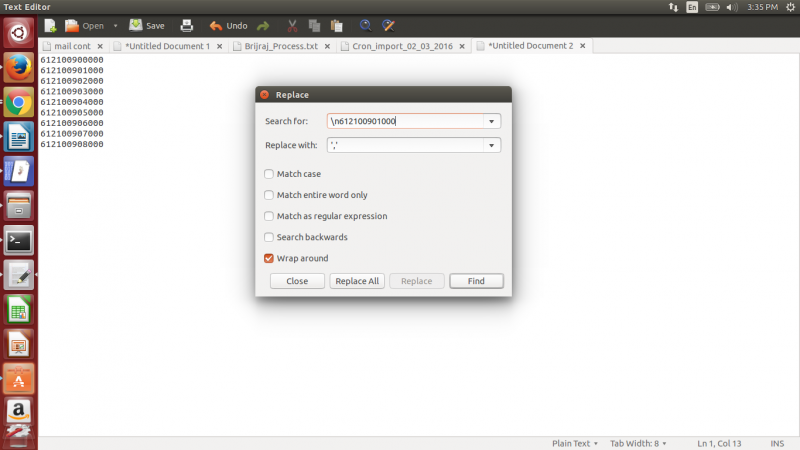800x450 pixels.
Task: Open the Plain Text language selector
Action: coord(574,443)
